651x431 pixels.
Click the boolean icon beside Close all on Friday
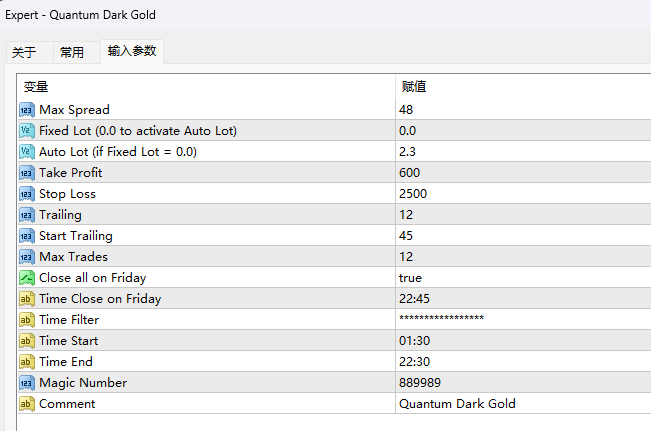pos(27,278)
